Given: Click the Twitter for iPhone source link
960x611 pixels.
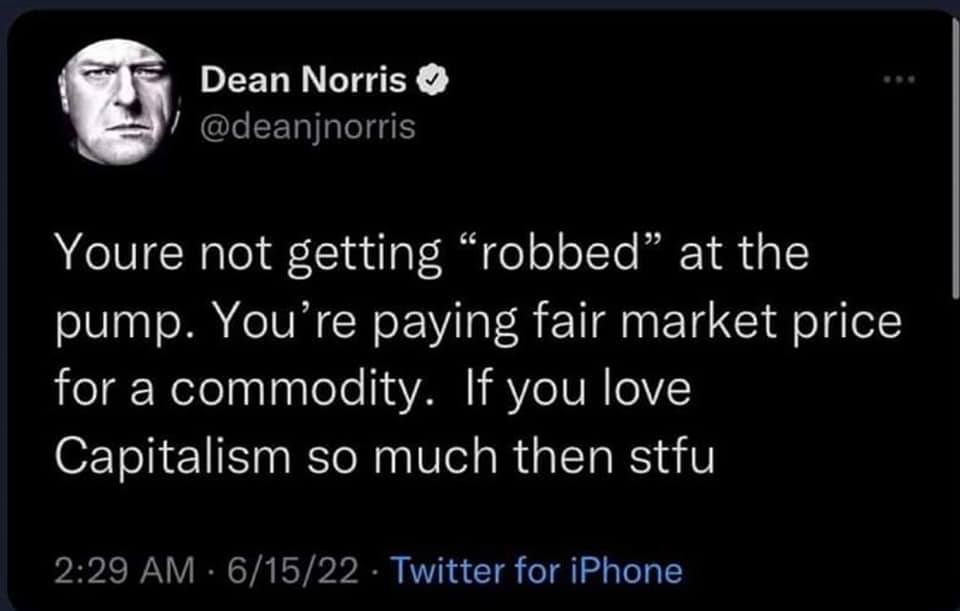Looking at the screenshot, I should pos(536,571).
